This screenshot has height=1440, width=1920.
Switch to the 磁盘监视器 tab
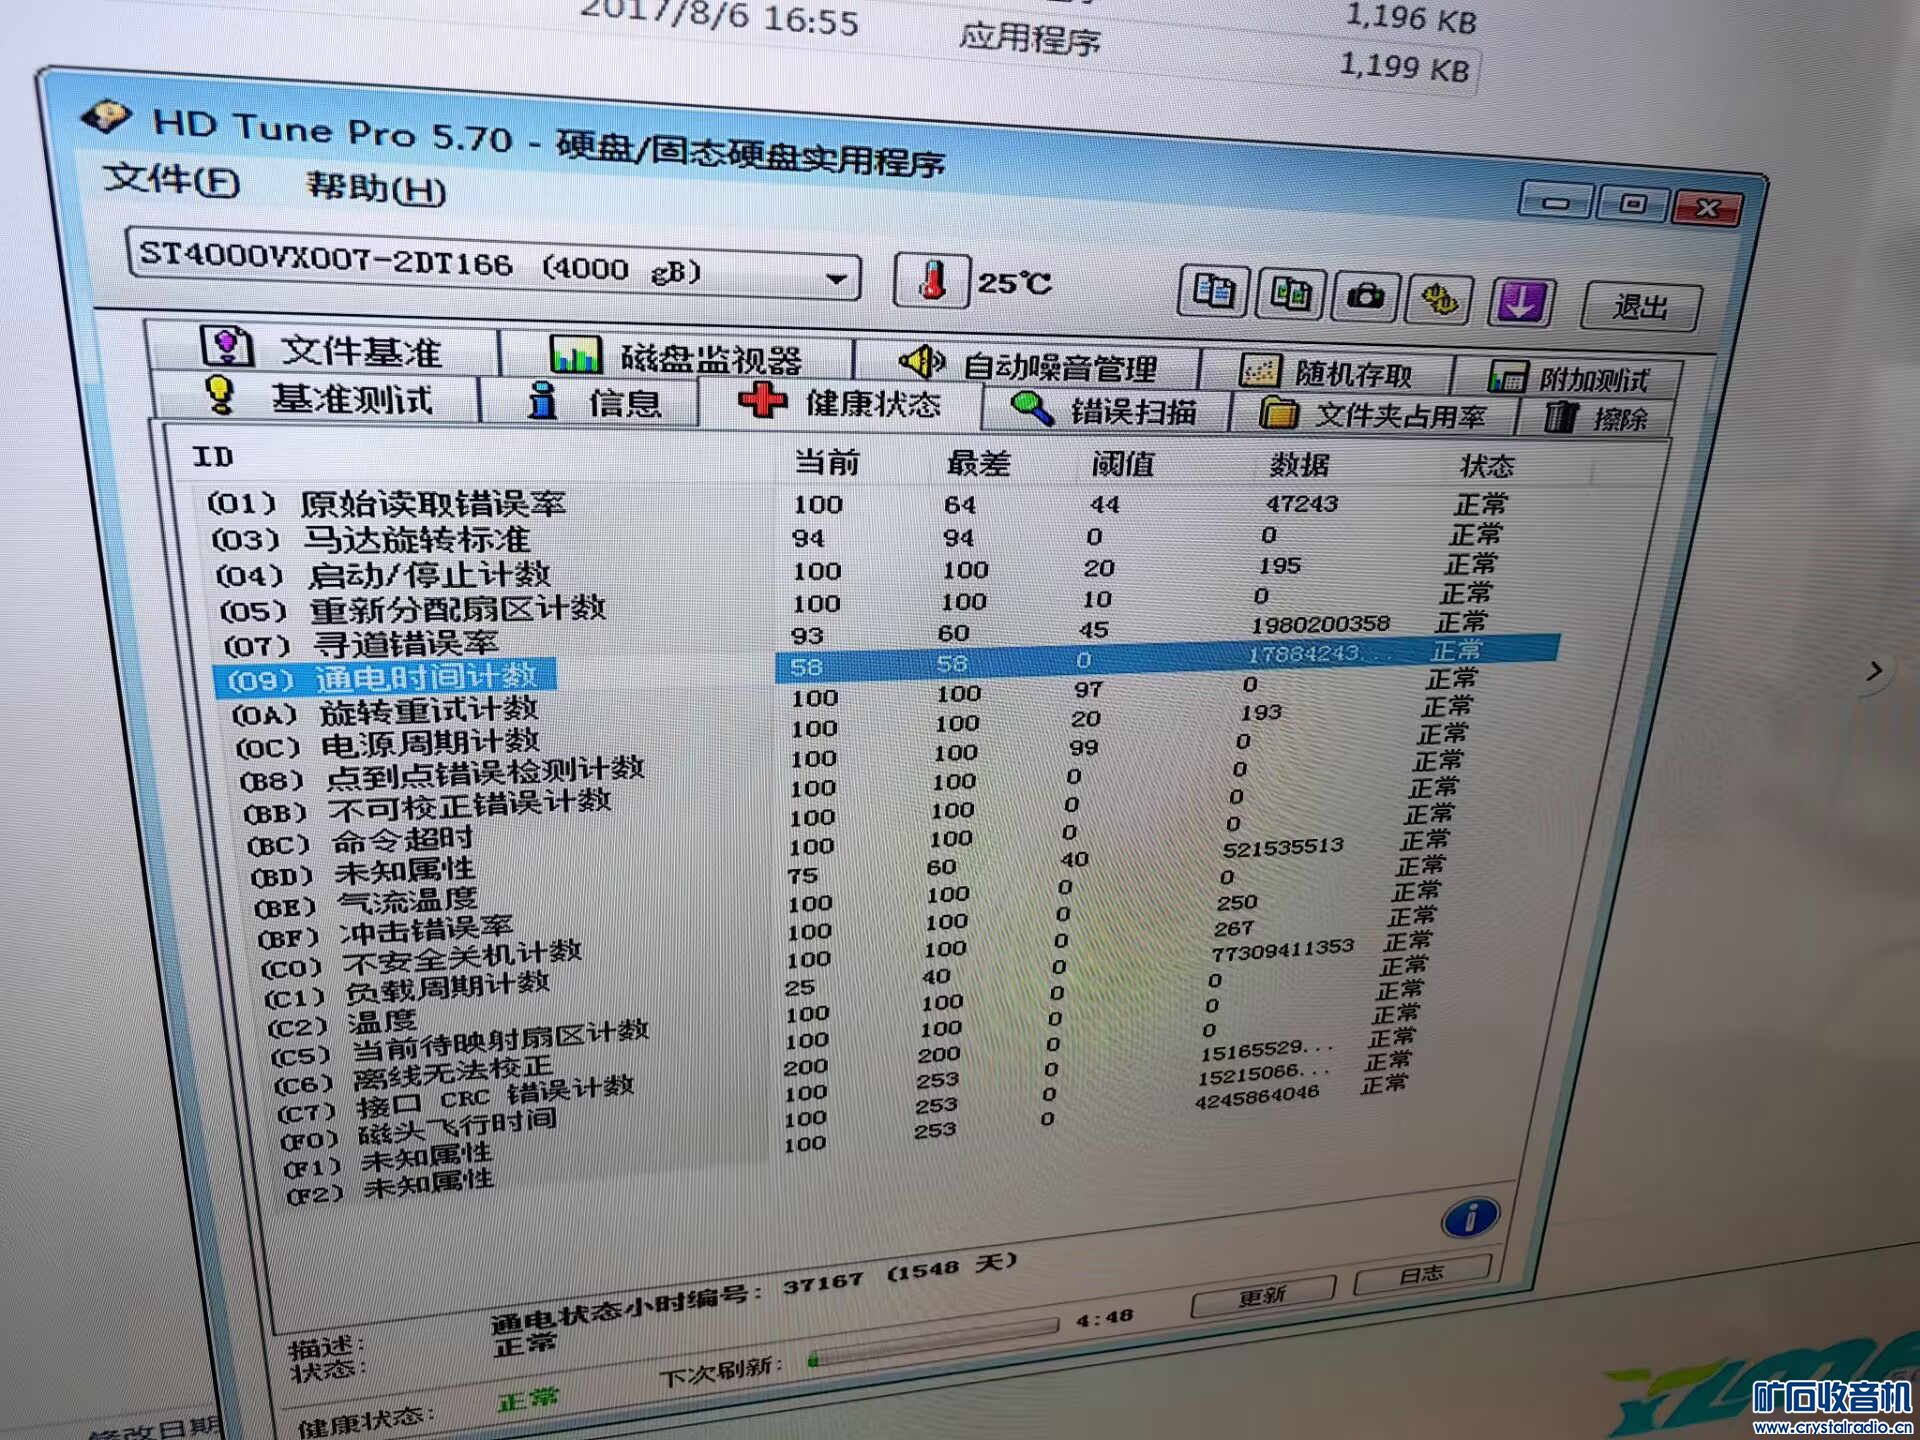[x=676, y=355]
